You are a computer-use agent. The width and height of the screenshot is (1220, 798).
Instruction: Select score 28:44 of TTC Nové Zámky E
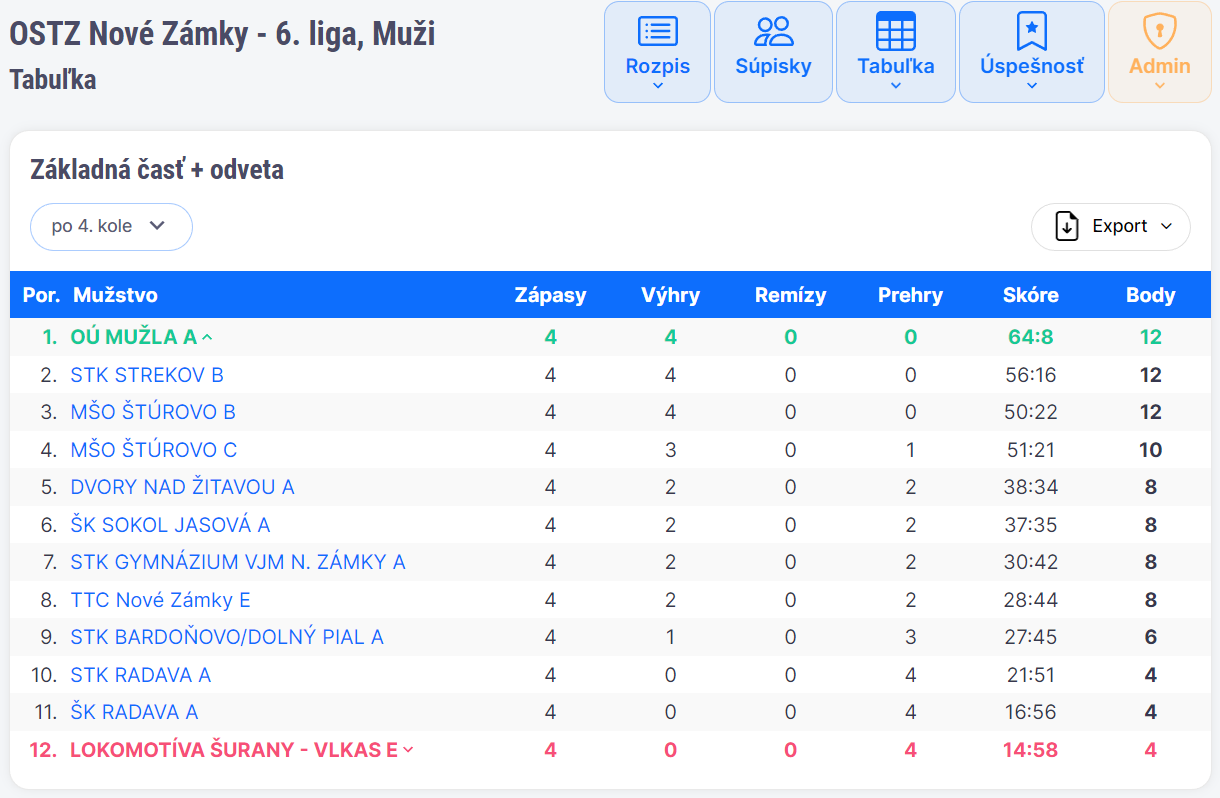point(1031,600)
